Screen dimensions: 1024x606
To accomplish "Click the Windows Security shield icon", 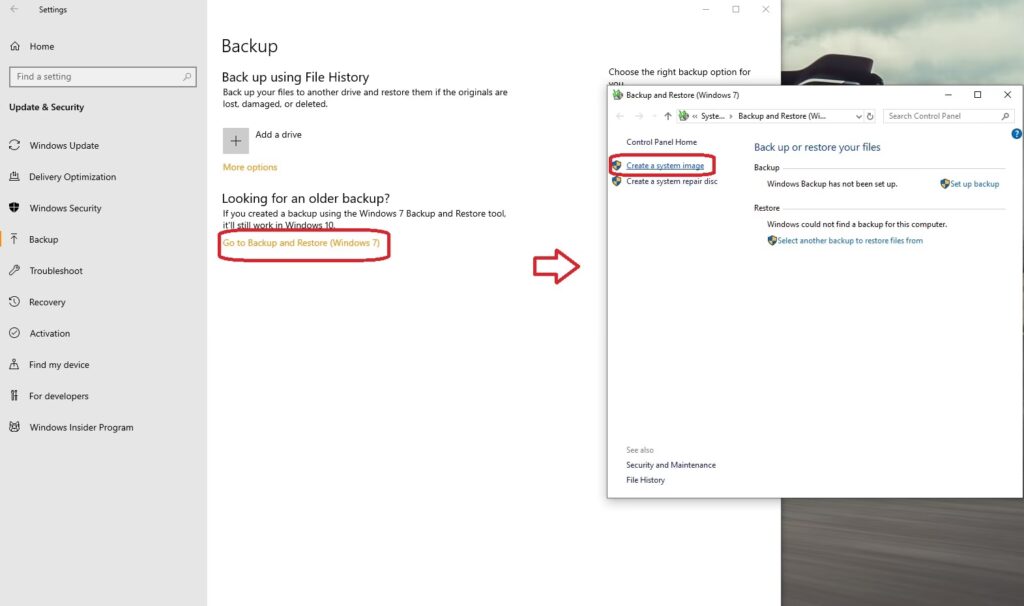I will [14, 208].
